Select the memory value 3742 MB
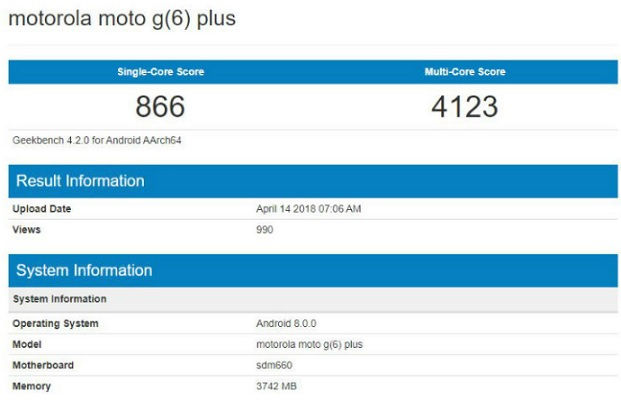 [276, 386]
